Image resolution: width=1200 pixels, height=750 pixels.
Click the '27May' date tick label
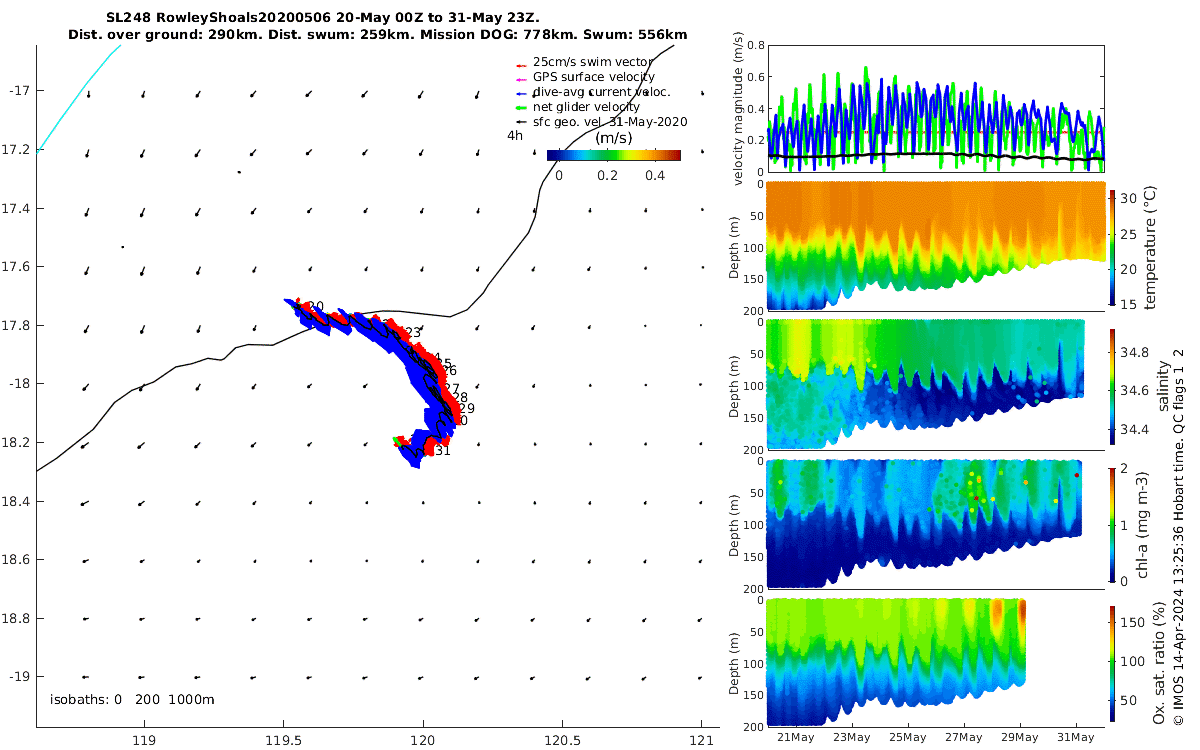[x=964, y=737]
